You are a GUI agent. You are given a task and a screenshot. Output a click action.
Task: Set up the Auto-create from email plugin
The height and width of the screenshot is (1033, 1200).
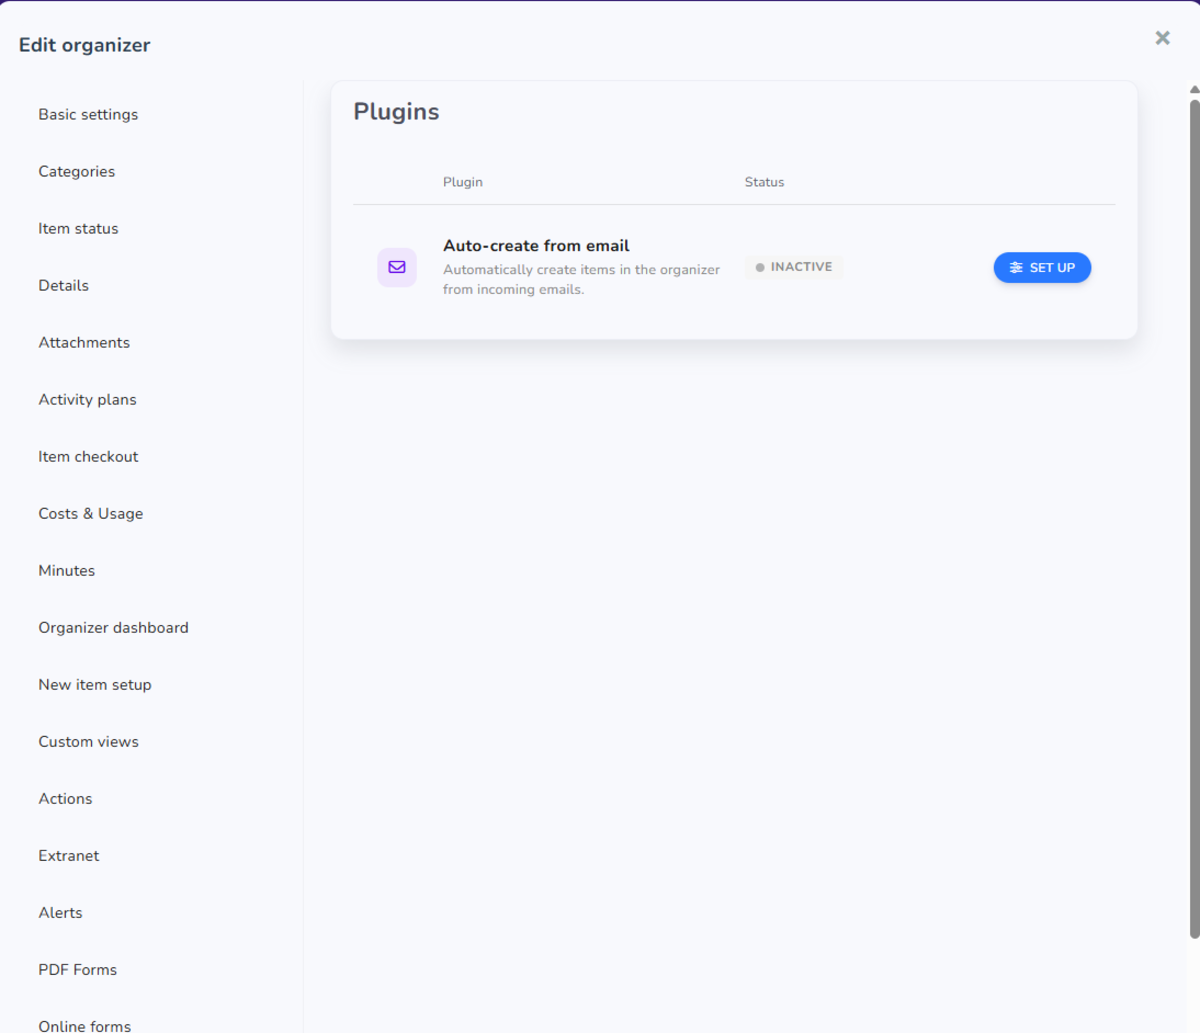pos(1042,267)
